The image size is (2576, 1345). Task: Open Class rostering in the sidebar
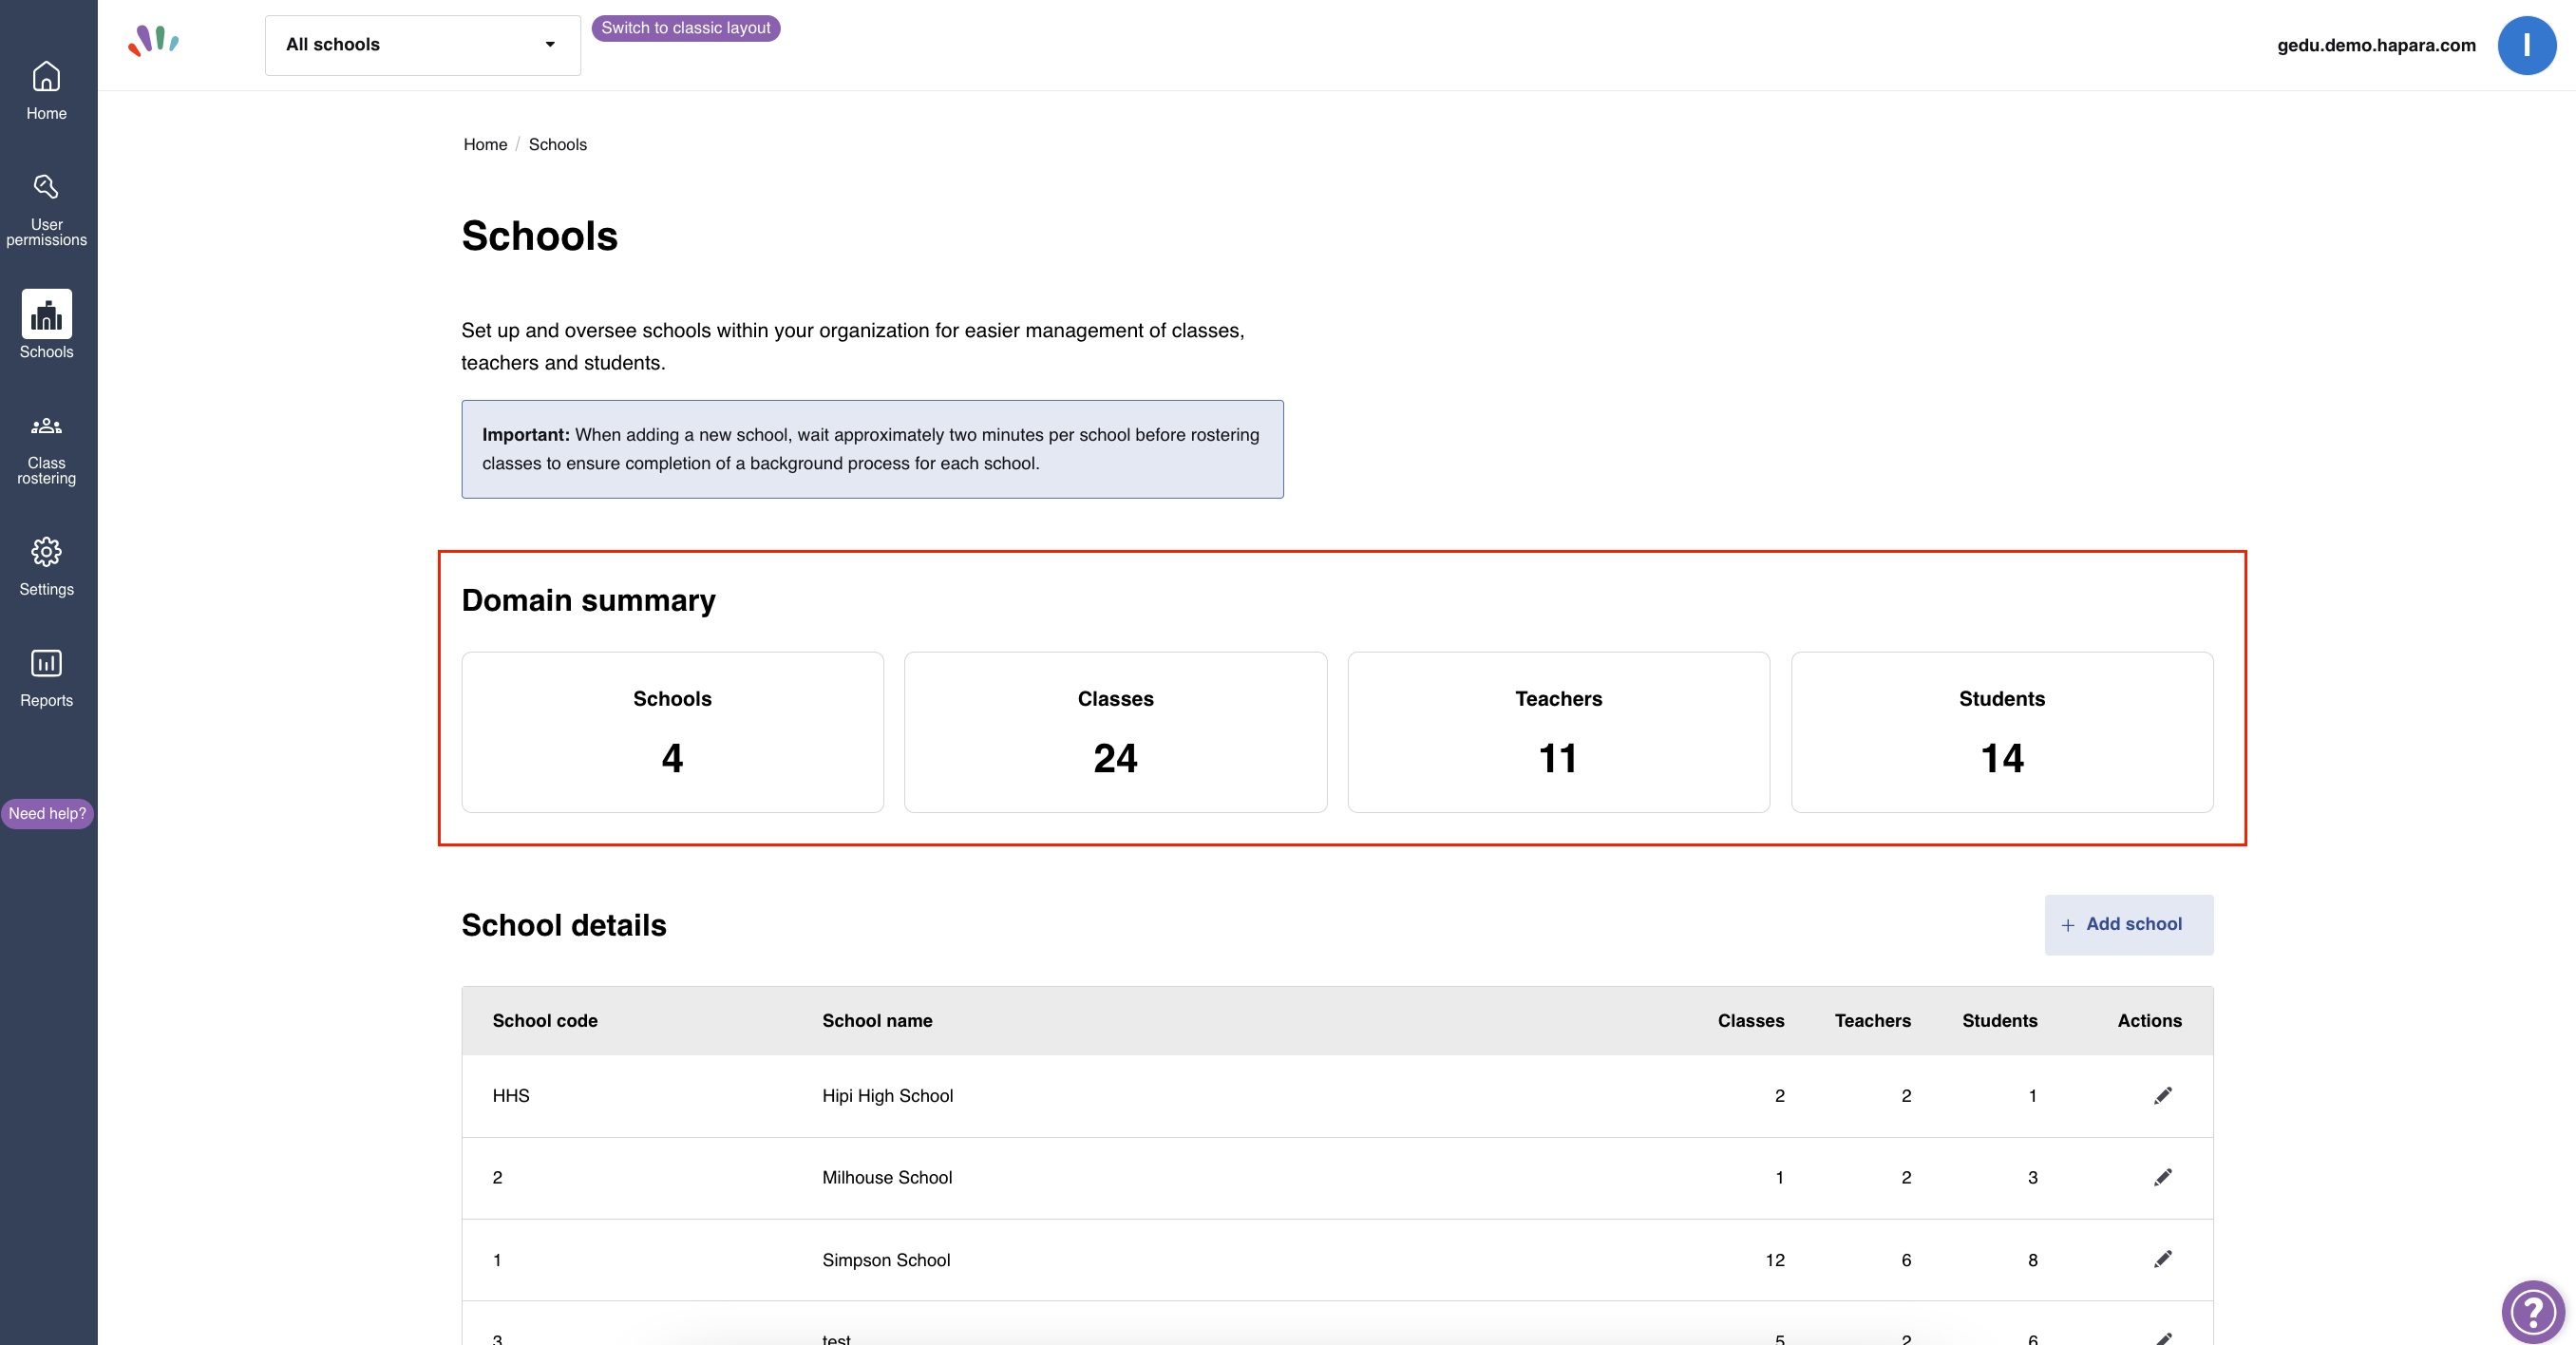(46, 450)
